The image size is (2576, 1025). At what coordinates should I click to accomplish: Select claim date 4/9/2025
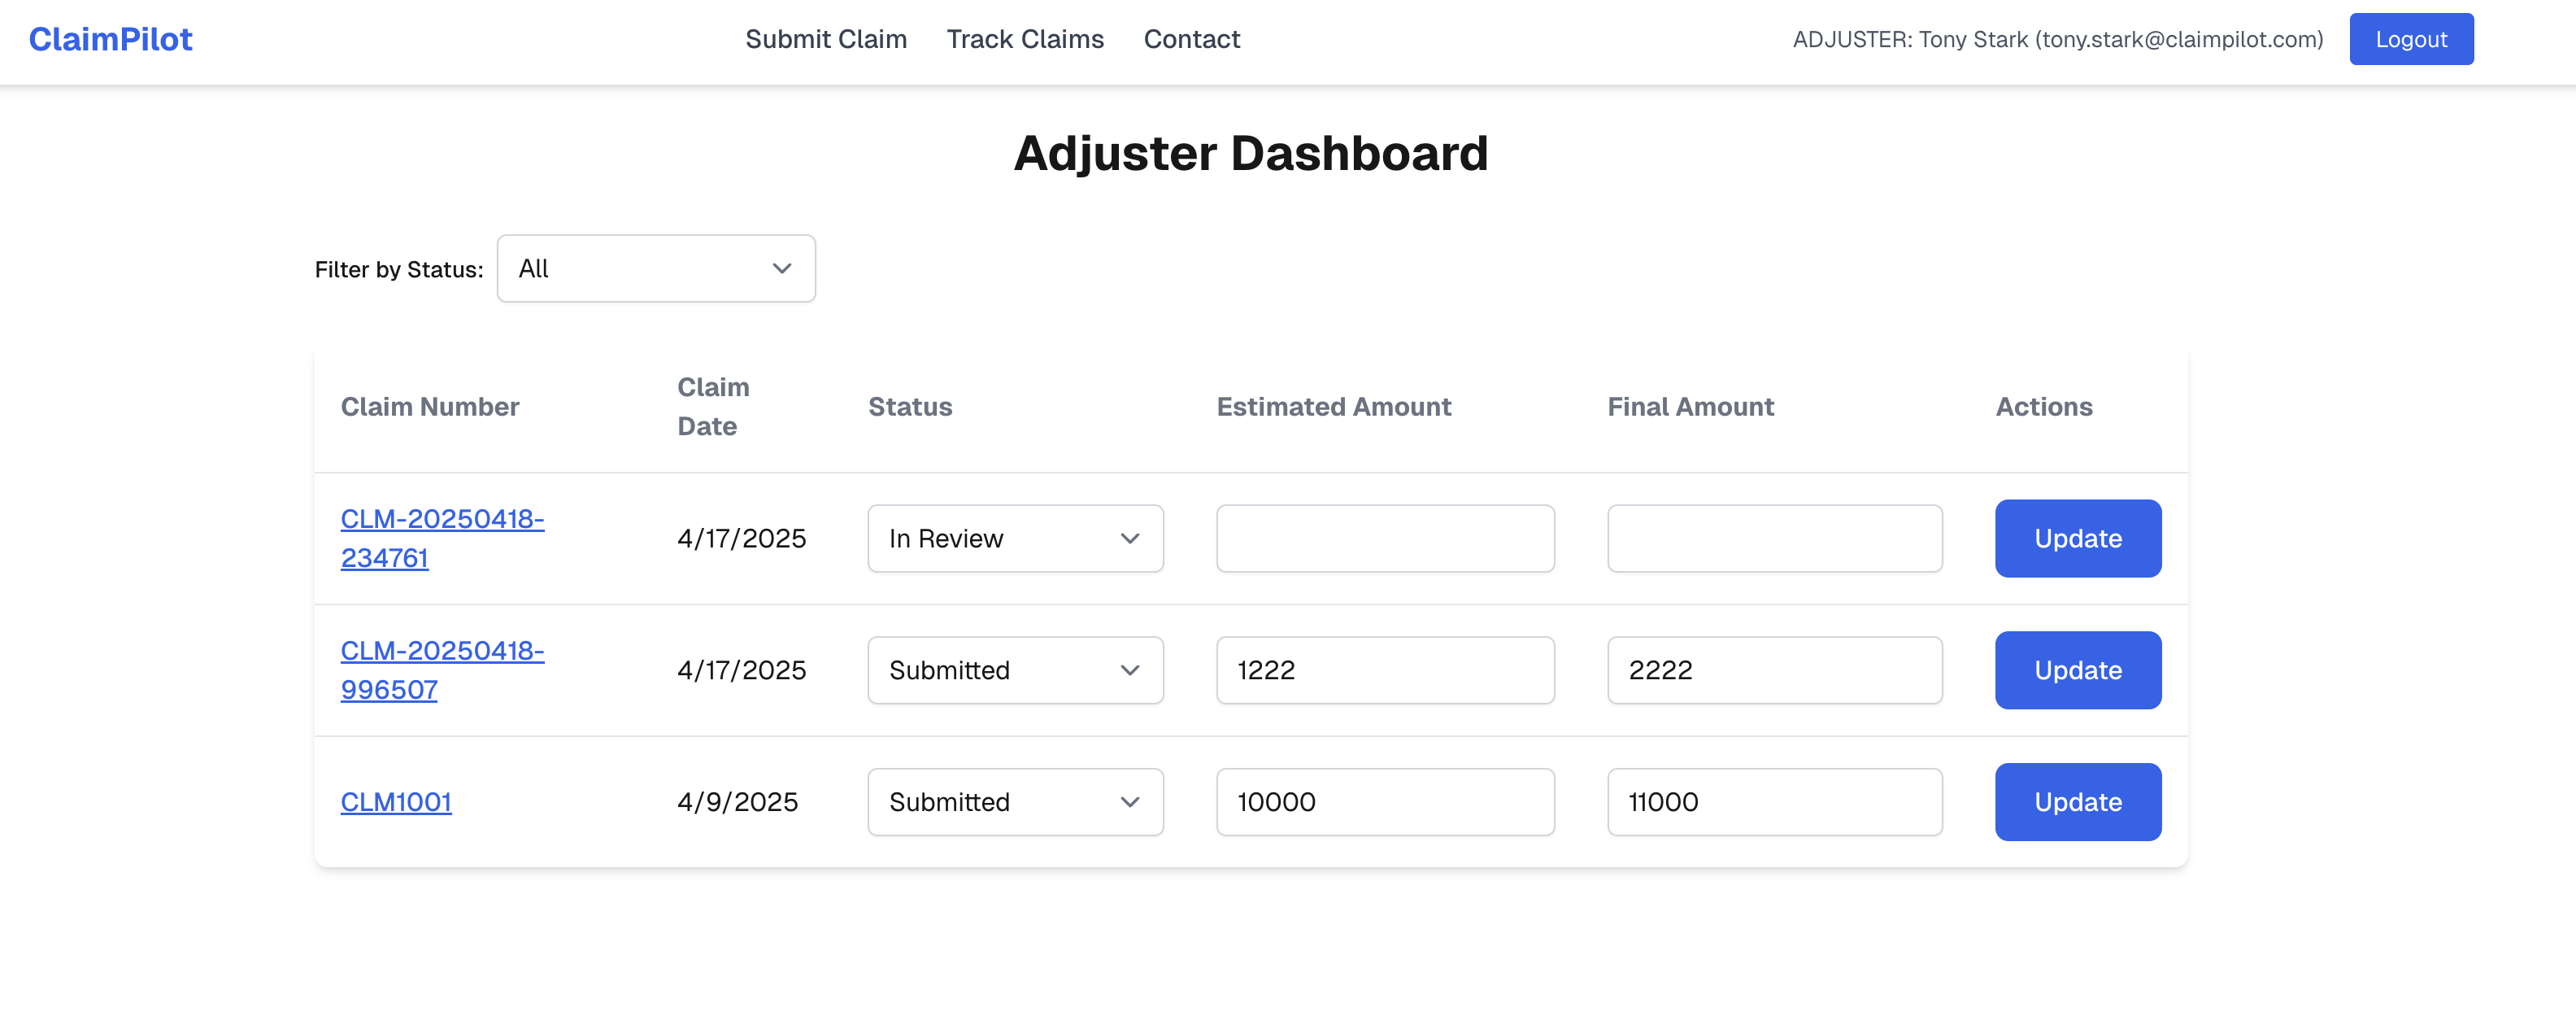tap(738, 802)
